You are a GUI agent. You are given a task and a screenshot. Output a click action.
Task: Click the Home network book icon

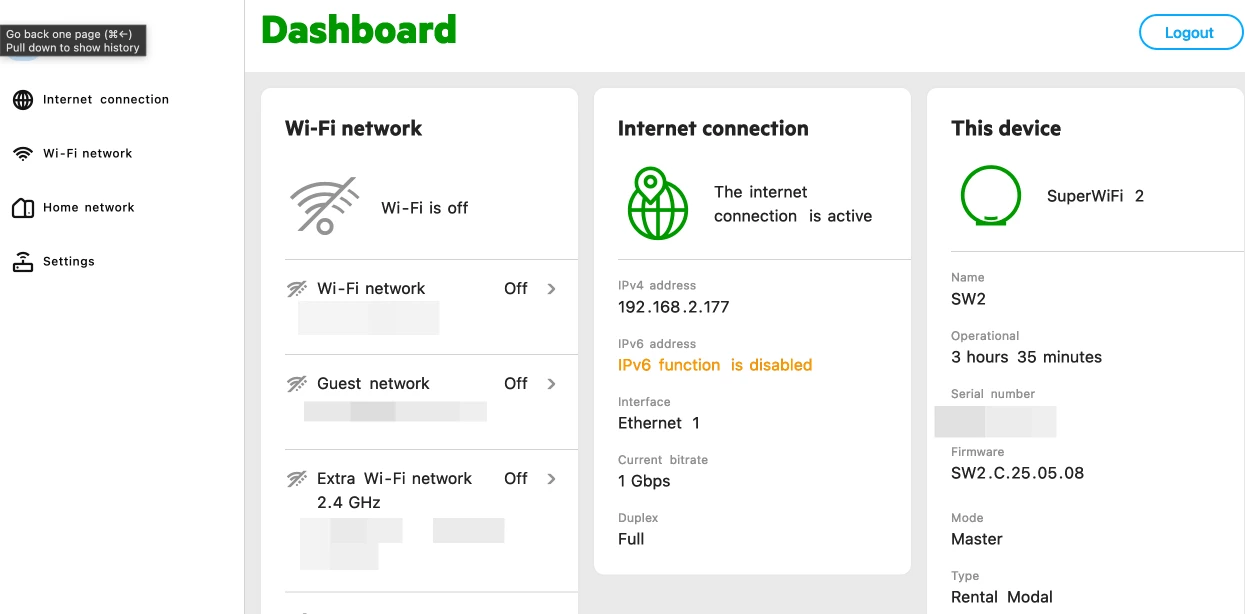22,208
